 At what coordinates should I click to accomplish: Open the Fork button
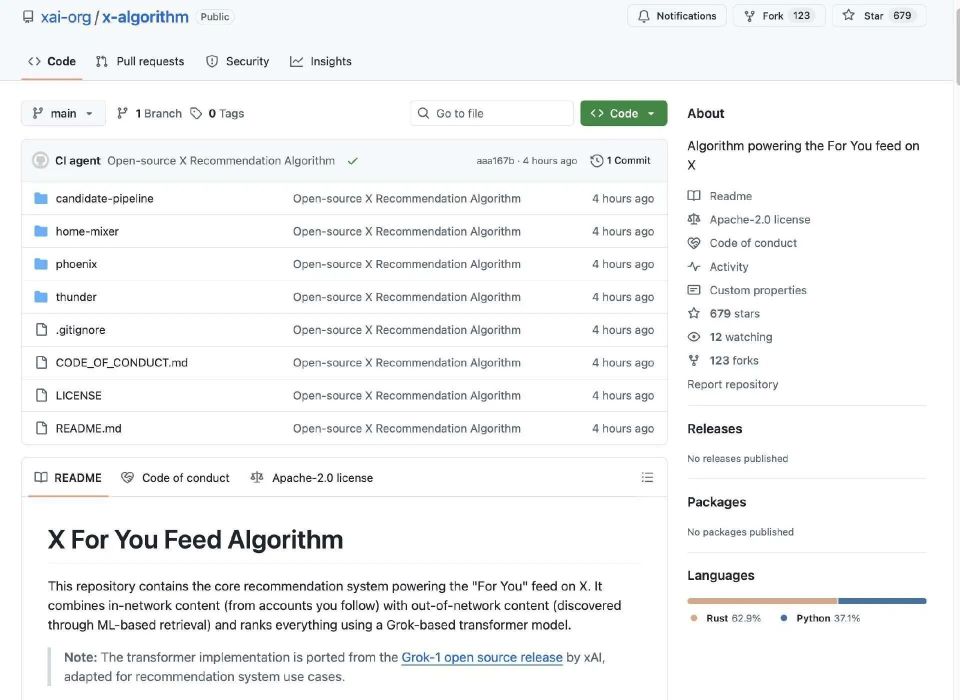(x=772, y=16)
